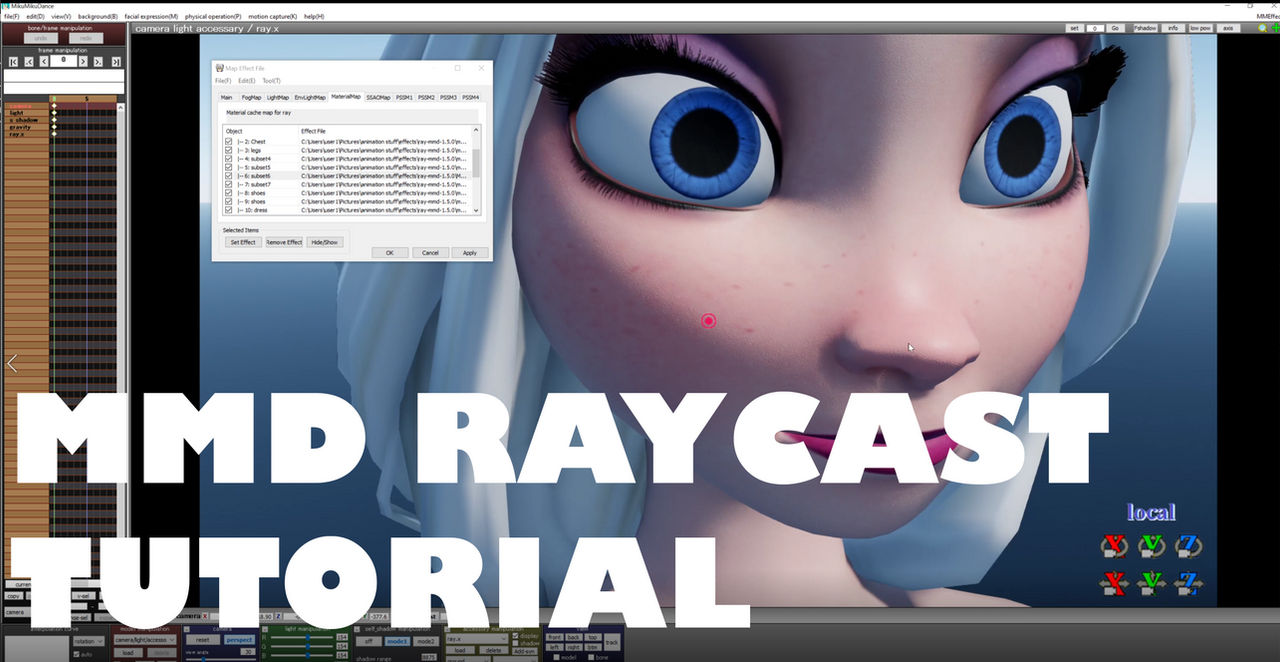1280x662 pixels.
Task: Toggle the dress material checkbox
Action: point(229,210)
